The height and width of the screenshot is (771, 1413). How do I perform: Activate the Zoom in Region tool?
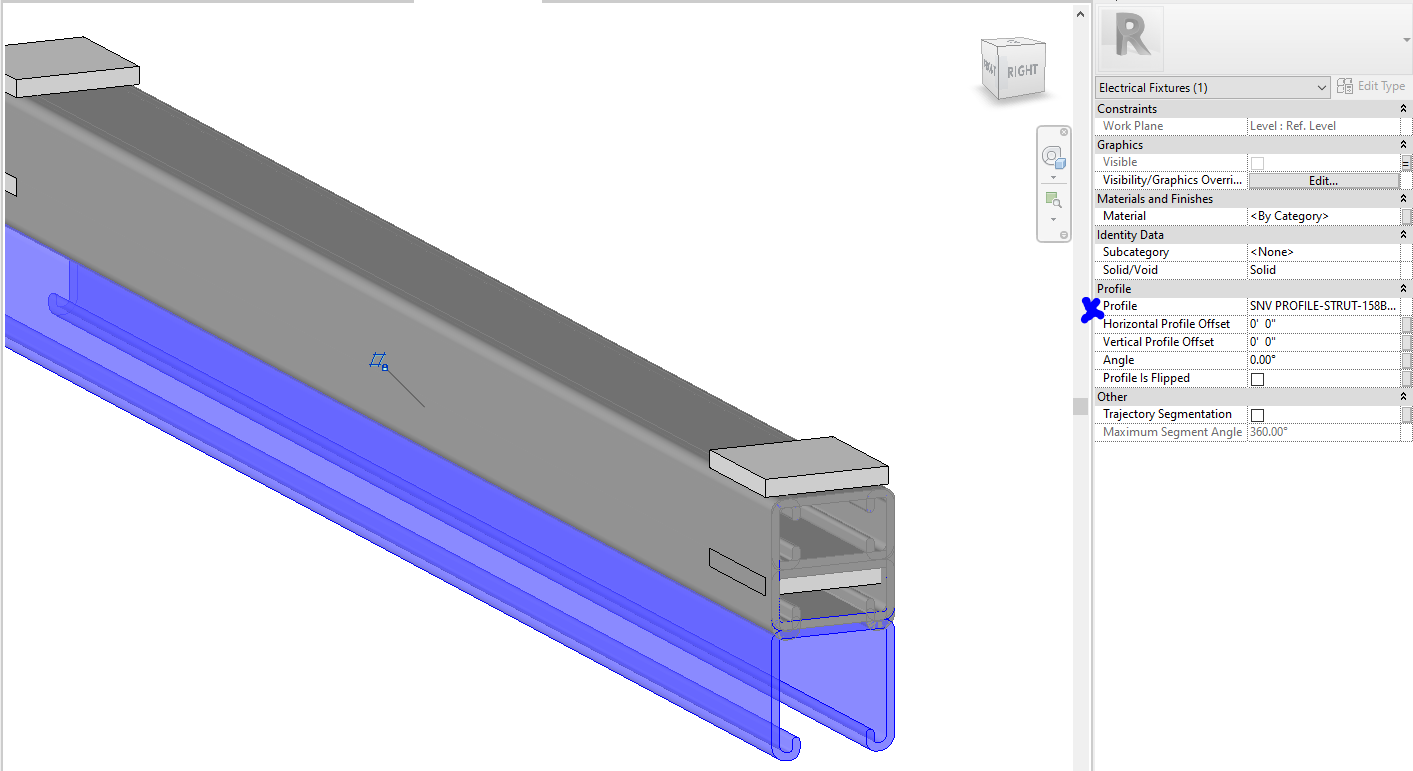(x=1053, y=199)
